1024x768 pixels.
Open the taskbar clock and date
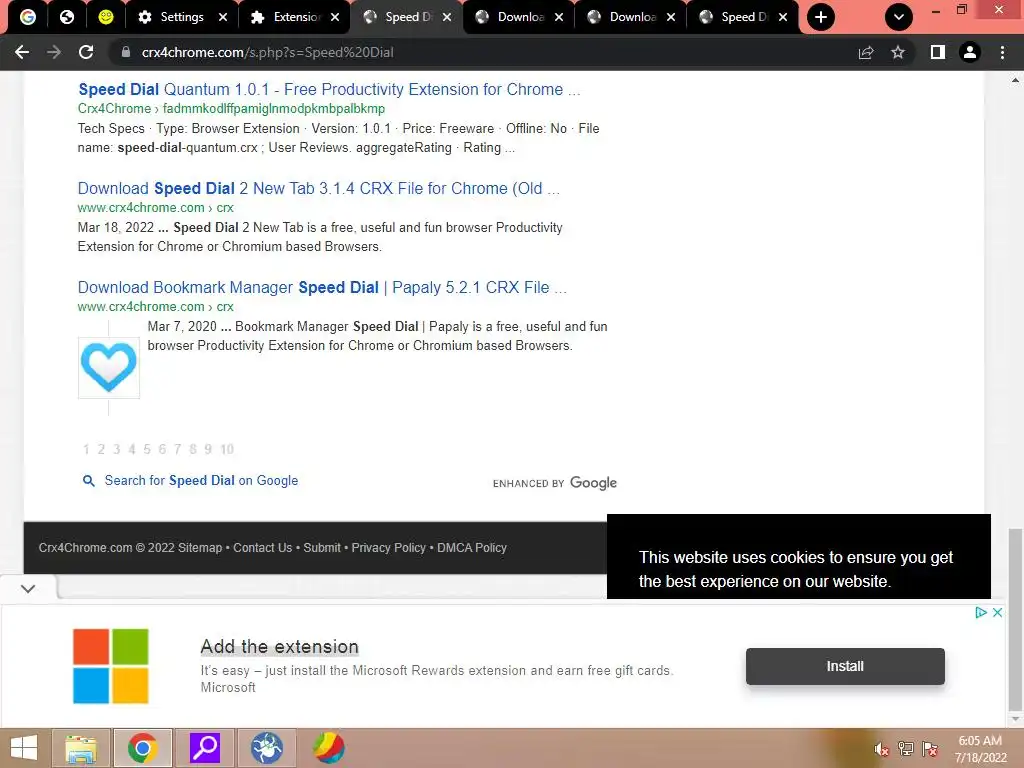[x=980, y=749]
